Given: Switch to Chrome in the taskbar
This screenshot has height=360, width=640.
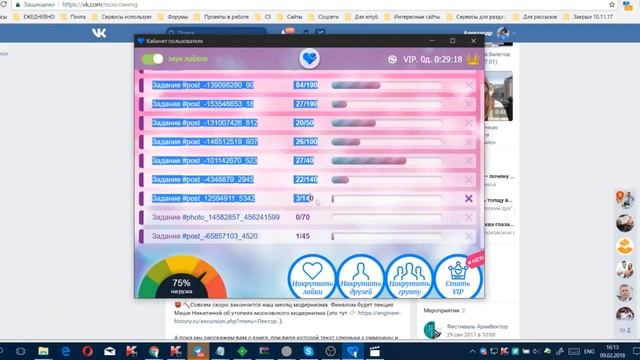Looking at the screenshot, I should pyautogui.click(x=154, y=351).
